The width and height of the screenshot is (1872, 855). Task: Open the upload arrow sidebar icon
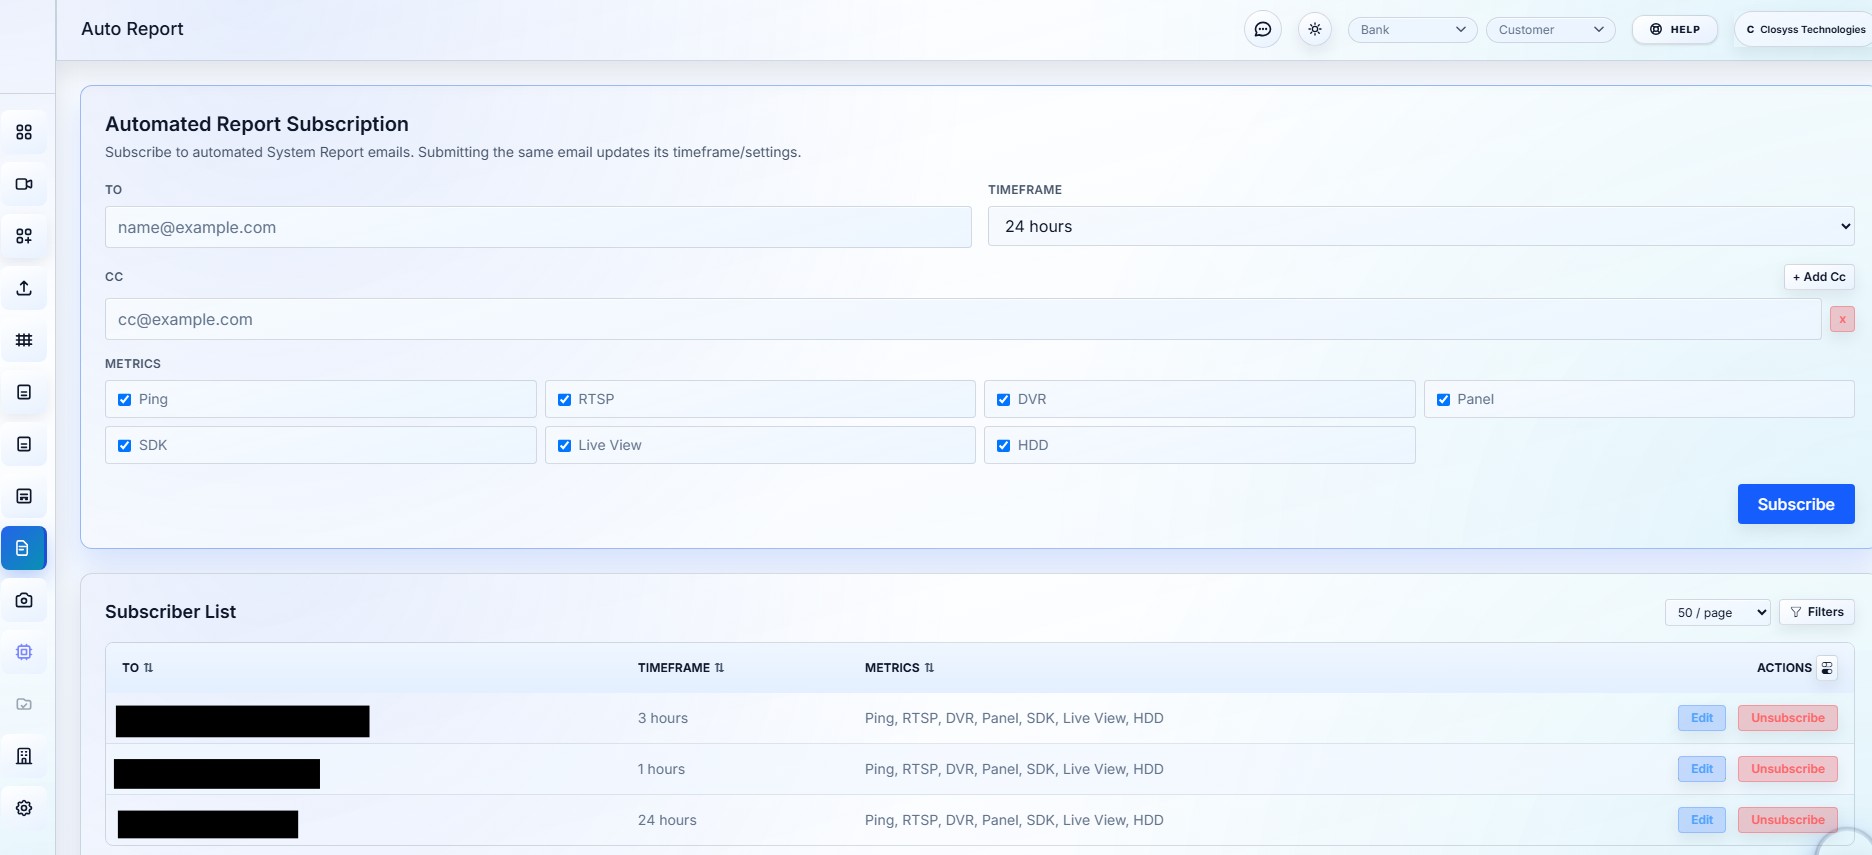pyautogui.click(x=24, y=288)
